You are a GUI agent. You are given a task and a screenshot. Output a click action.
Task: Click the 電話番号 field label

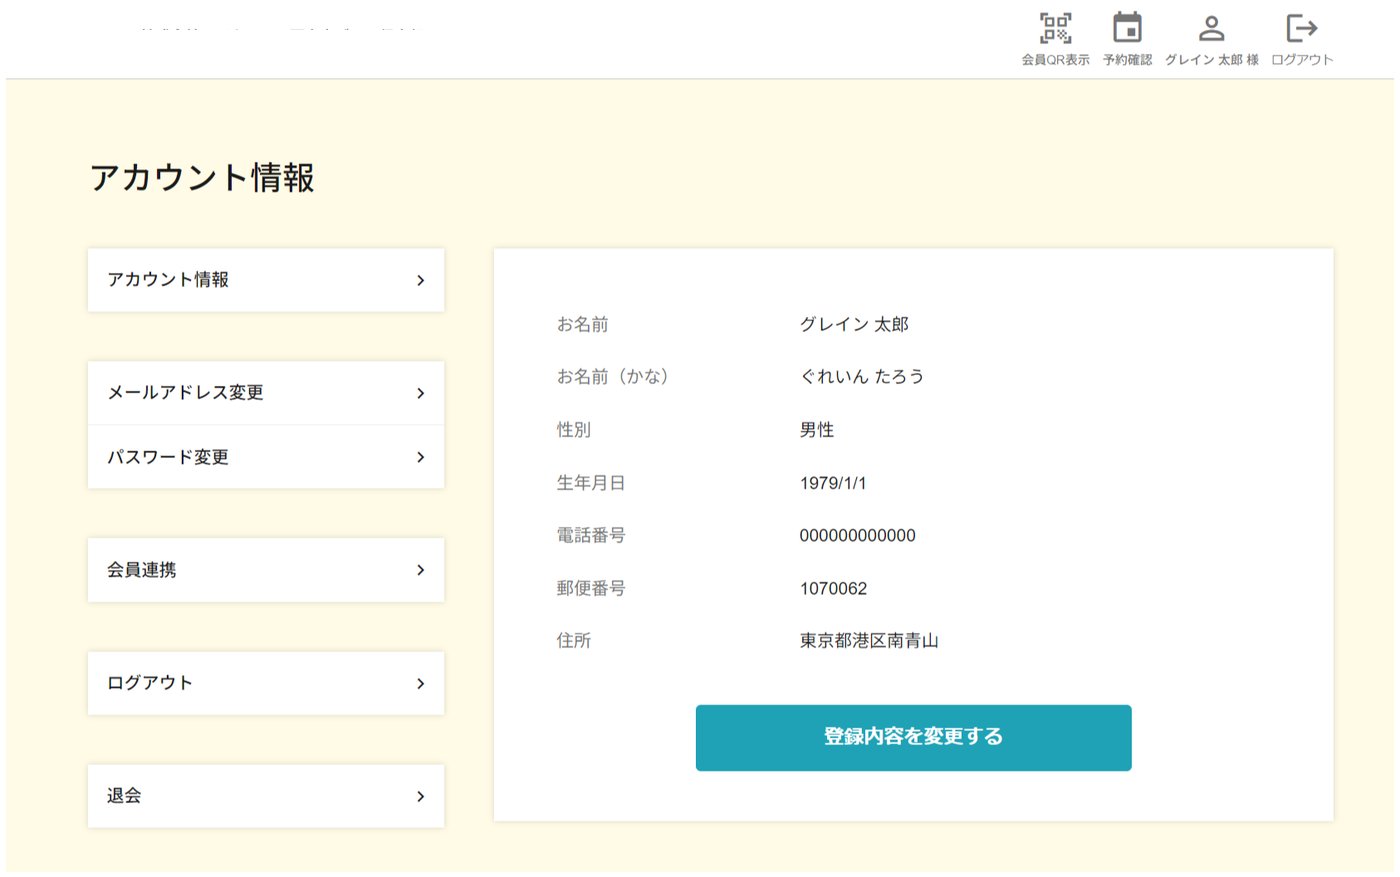[x=591, y=536]
